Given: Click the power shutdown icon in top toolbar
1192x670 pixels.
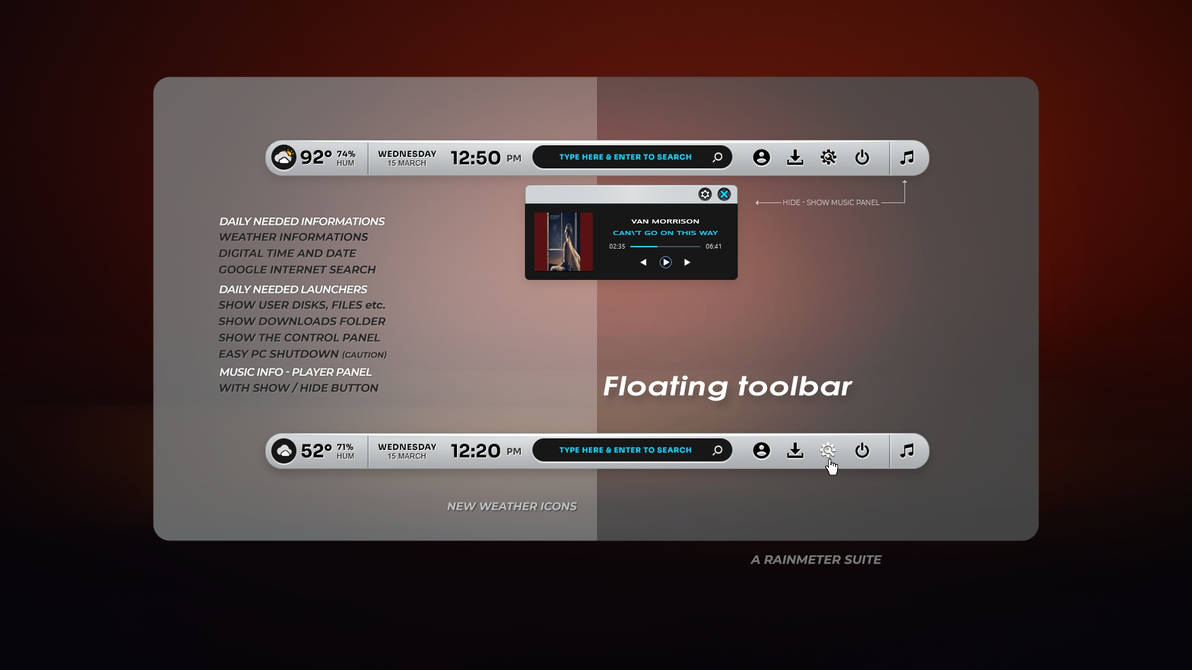Looking at the screenshot, I should click(861, 157).
